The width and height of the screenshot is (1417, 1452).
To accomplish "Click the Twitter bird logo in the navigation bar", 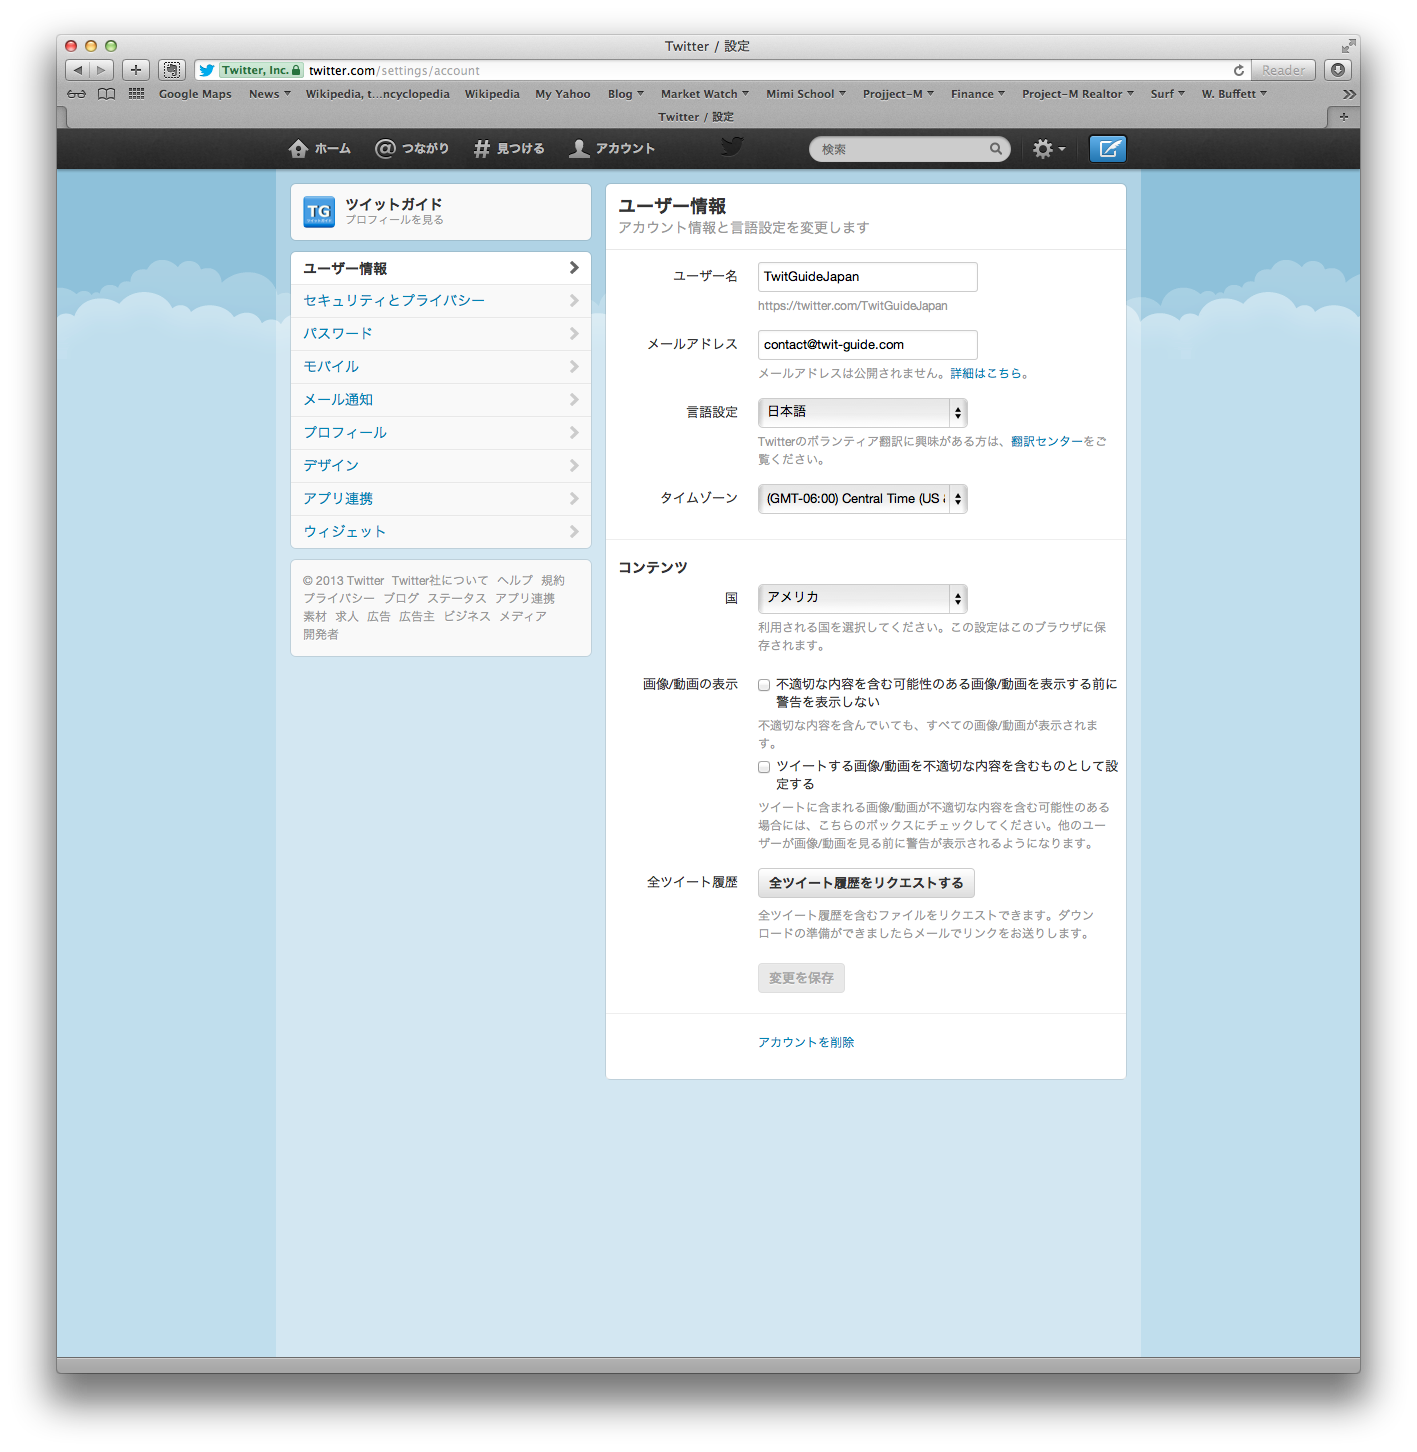I will (x=733, y=147).
